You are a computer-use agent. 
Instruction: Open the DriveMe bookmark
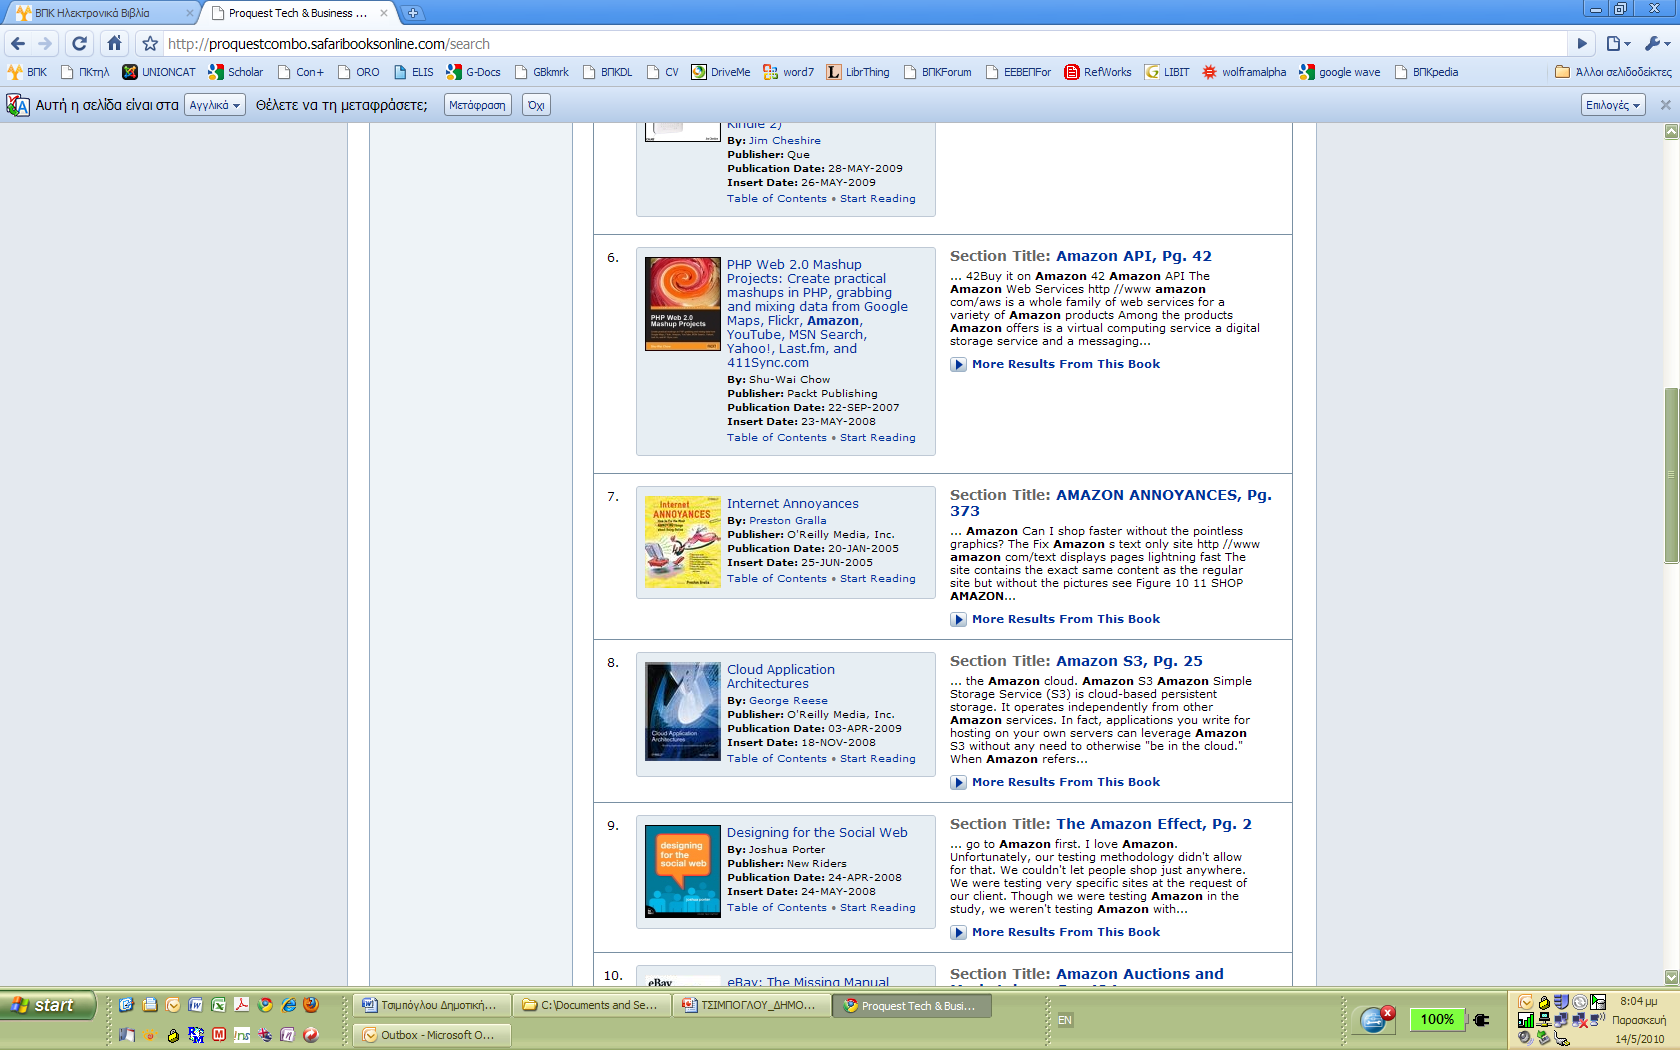pyautogui.click(x=721, y=72)
